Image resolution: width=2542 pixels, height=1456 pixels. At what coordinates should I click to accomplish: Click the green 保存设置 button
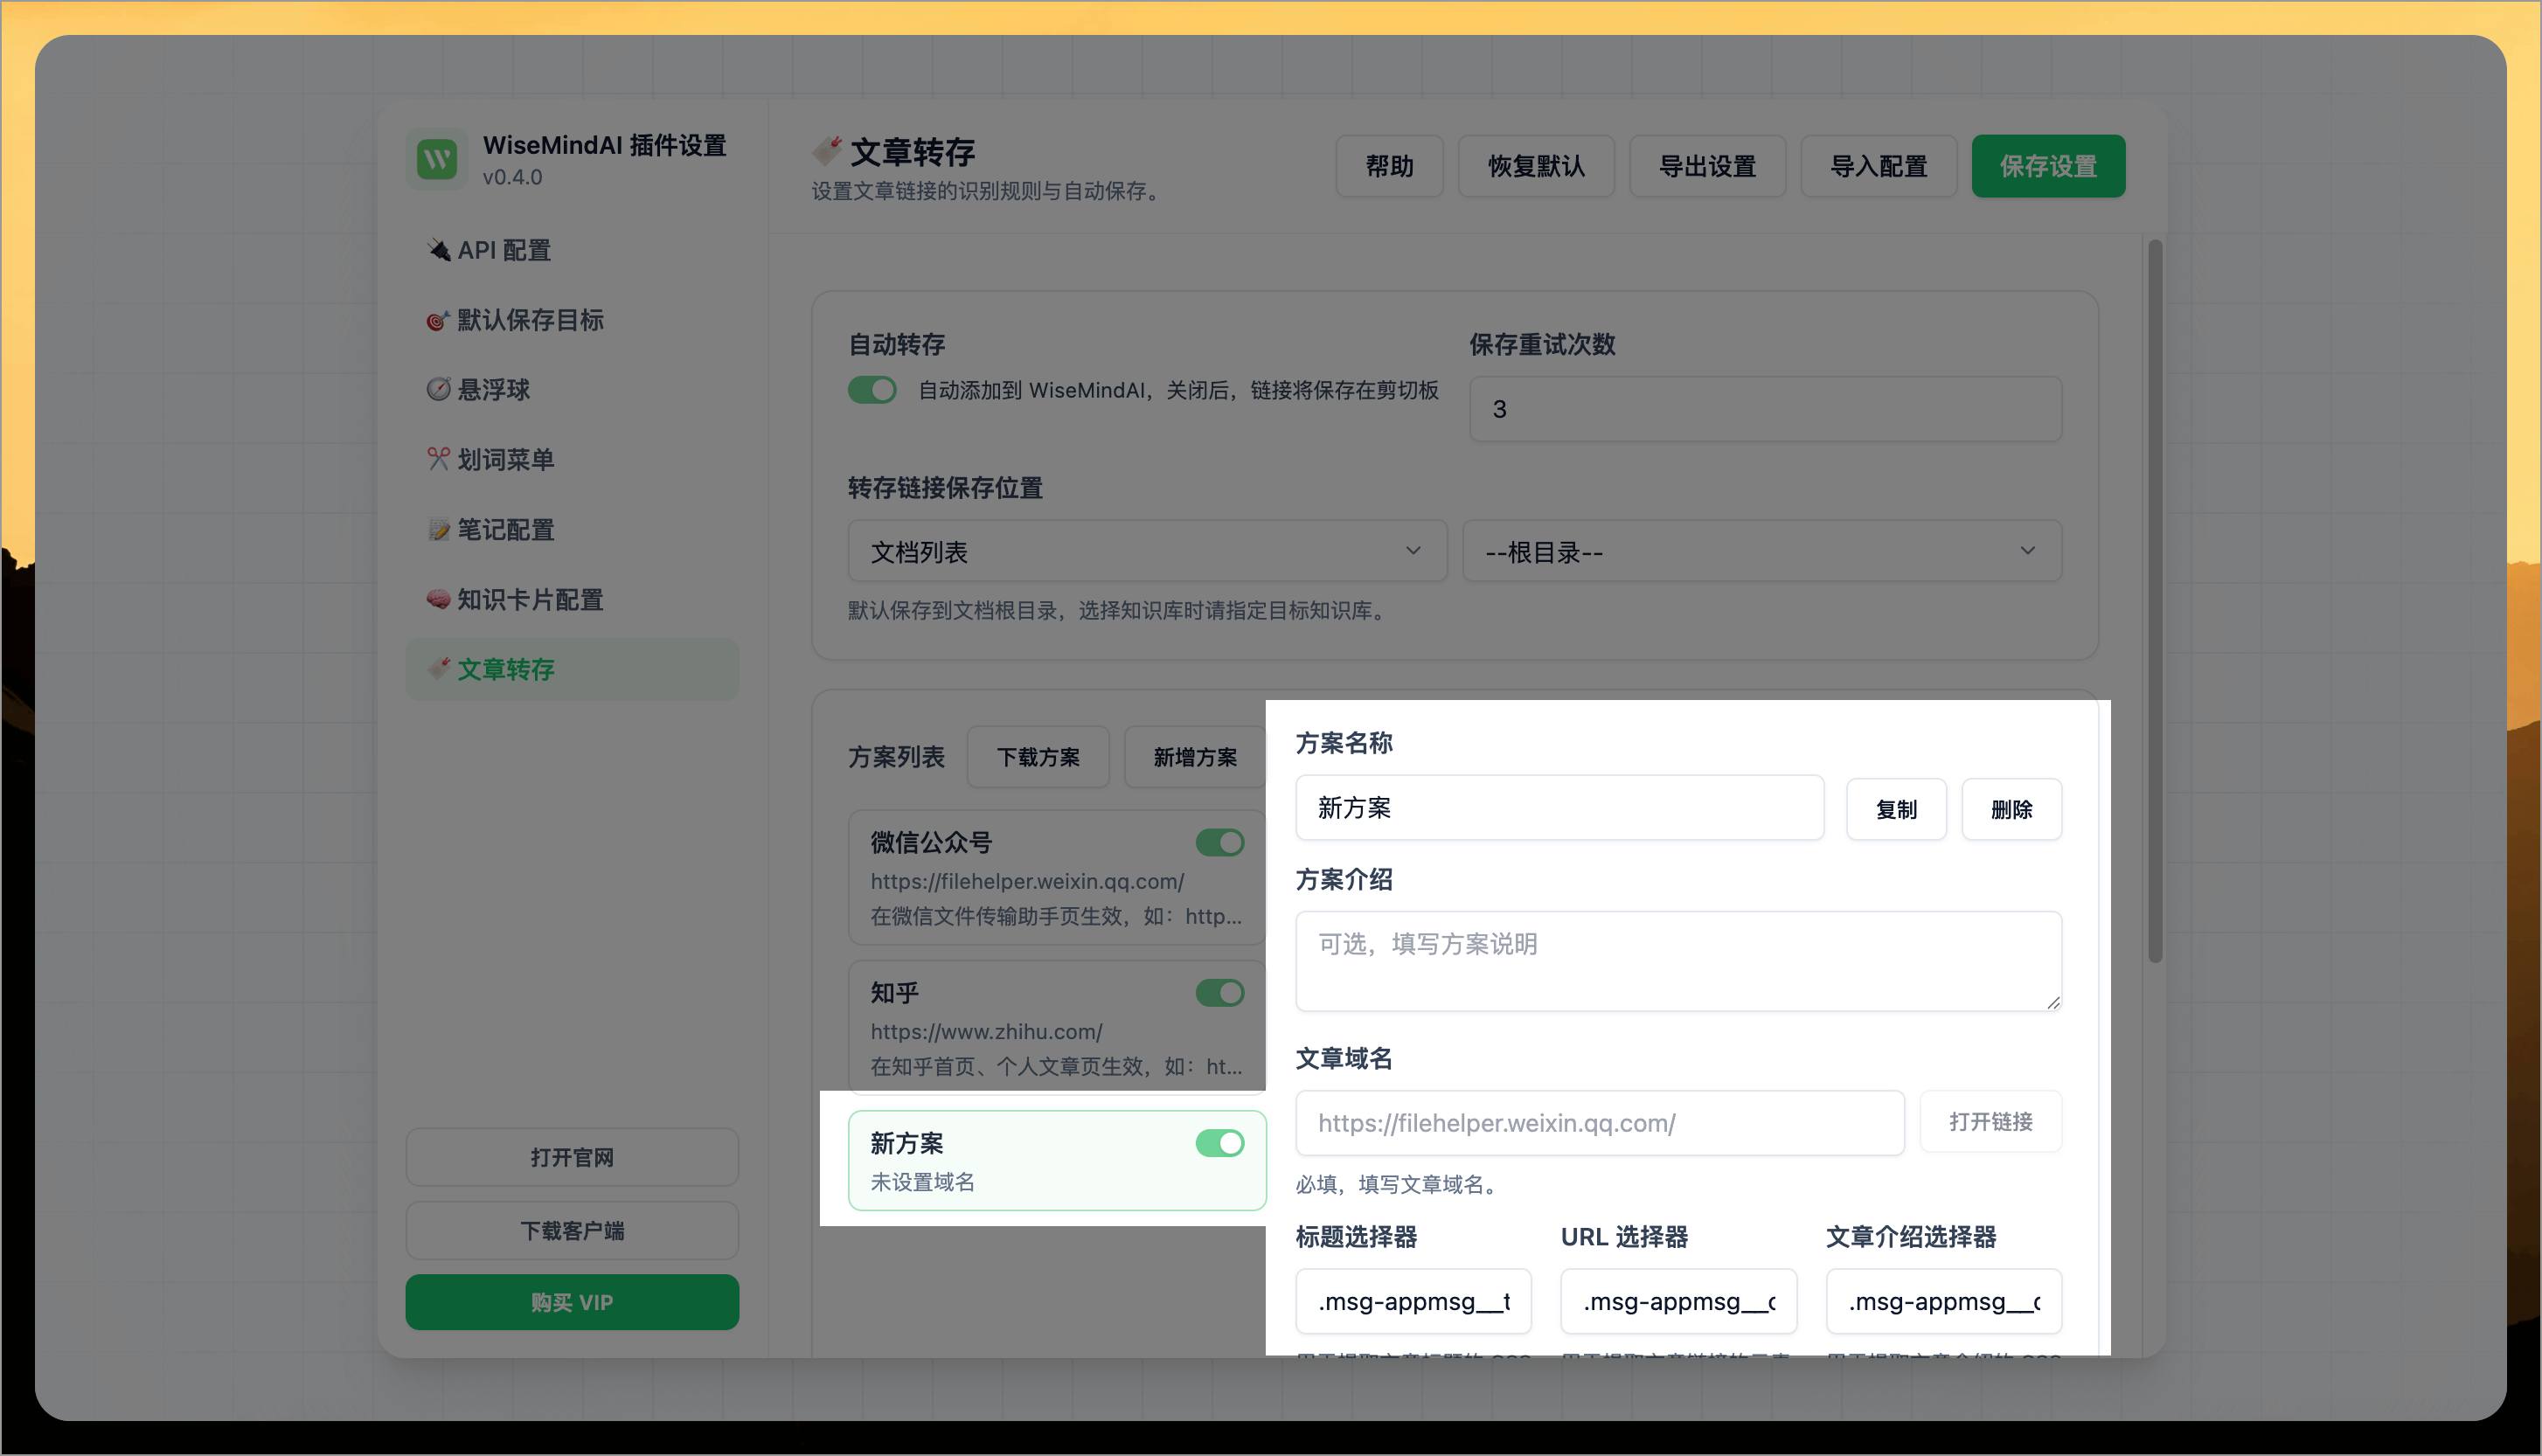pos(2048,166)
